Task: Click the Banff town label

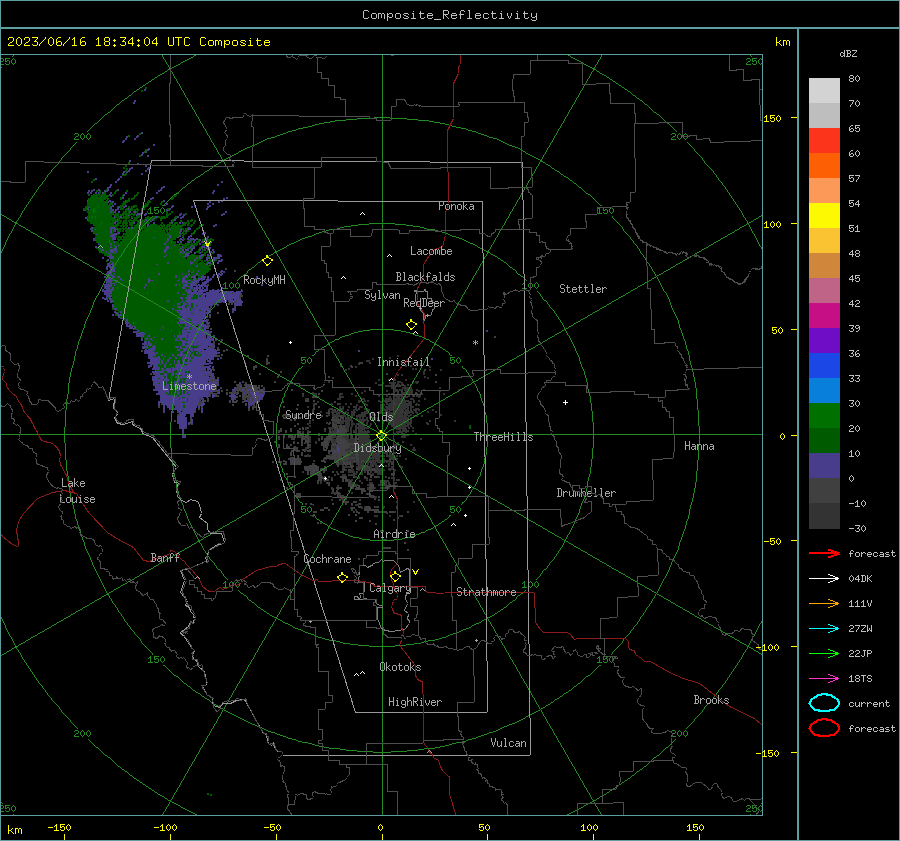Action: coord(165,558)
